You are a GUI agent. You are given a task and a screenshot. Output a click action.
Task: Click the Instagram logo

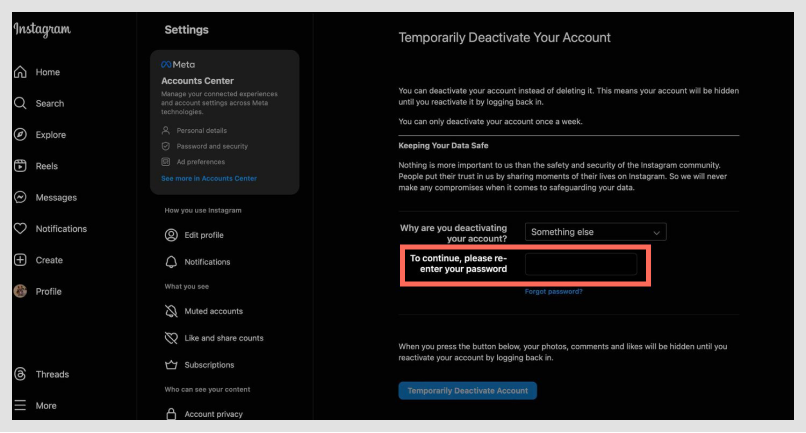[42, 29]
